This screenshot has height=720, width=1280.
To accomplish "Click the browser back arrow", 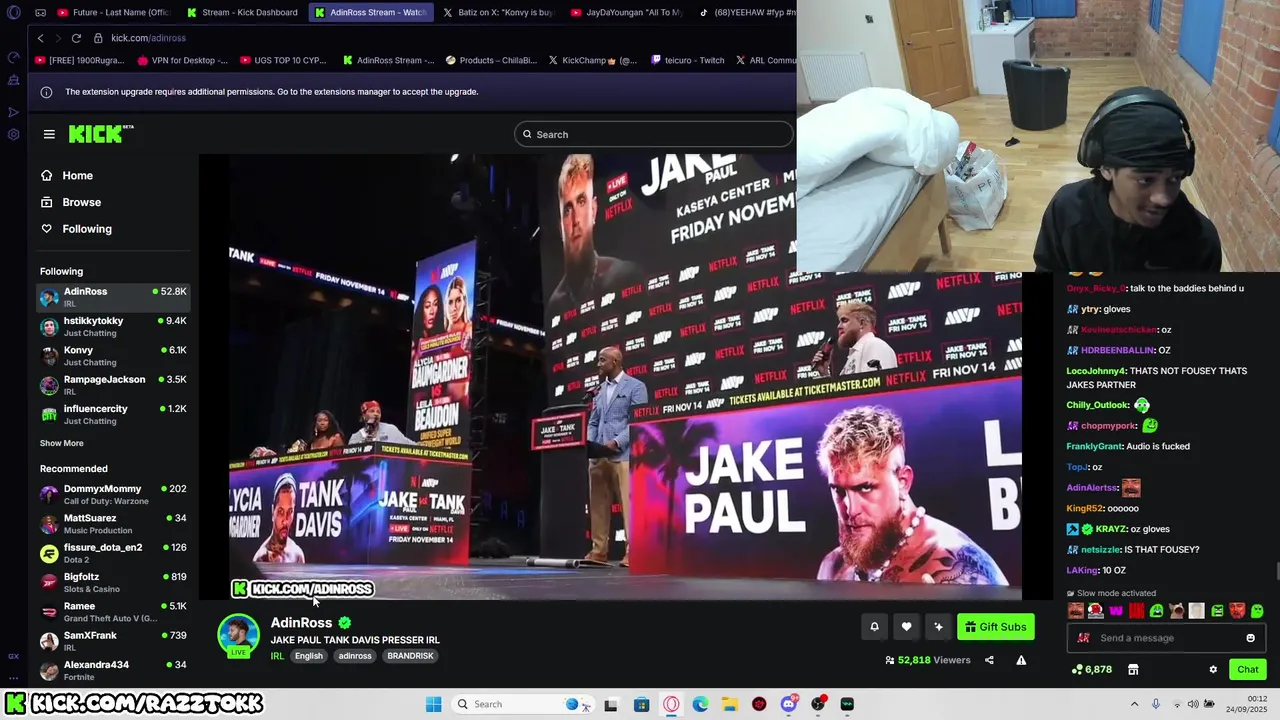I will click(40, 38).
